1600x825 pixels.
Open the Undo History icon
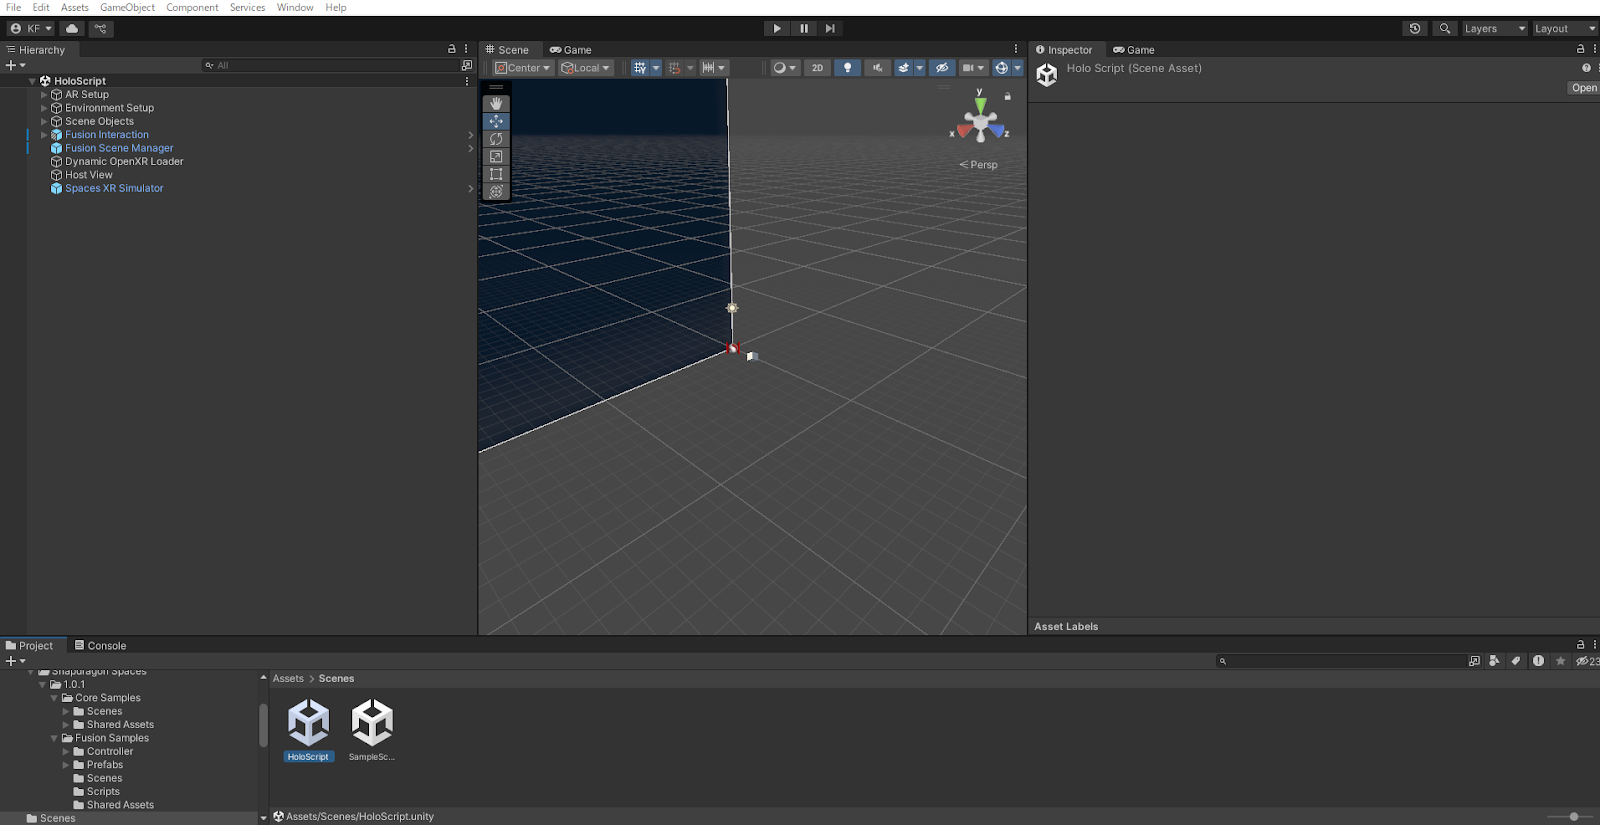[x=1415, y=29]
